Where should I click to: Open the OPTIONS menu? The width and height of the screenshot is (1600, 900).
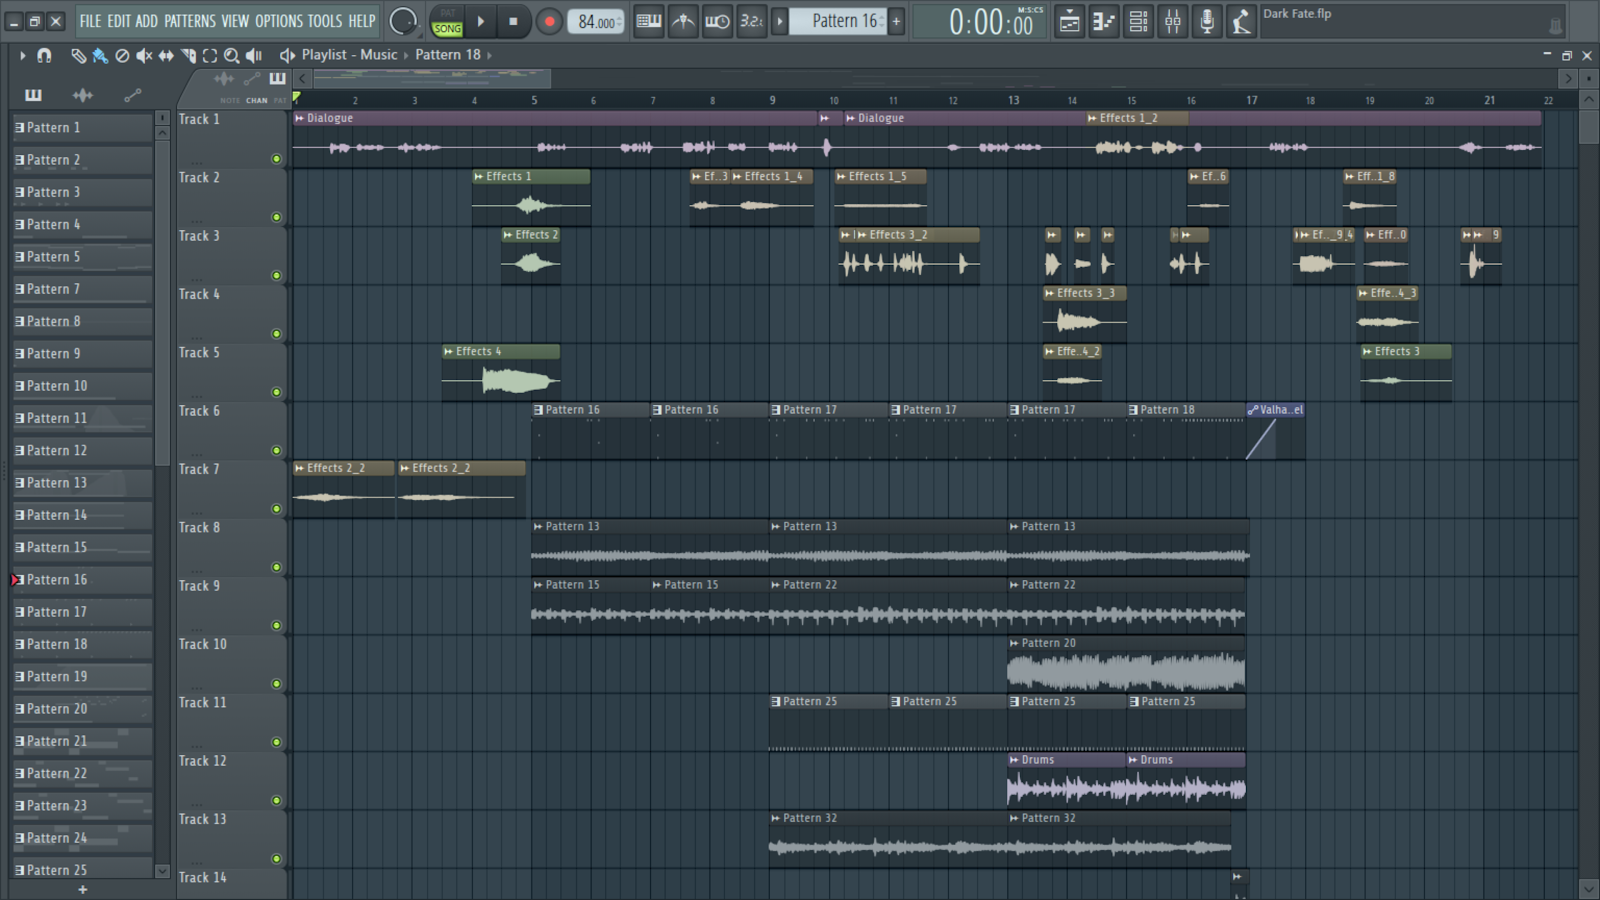coord(279,21)
